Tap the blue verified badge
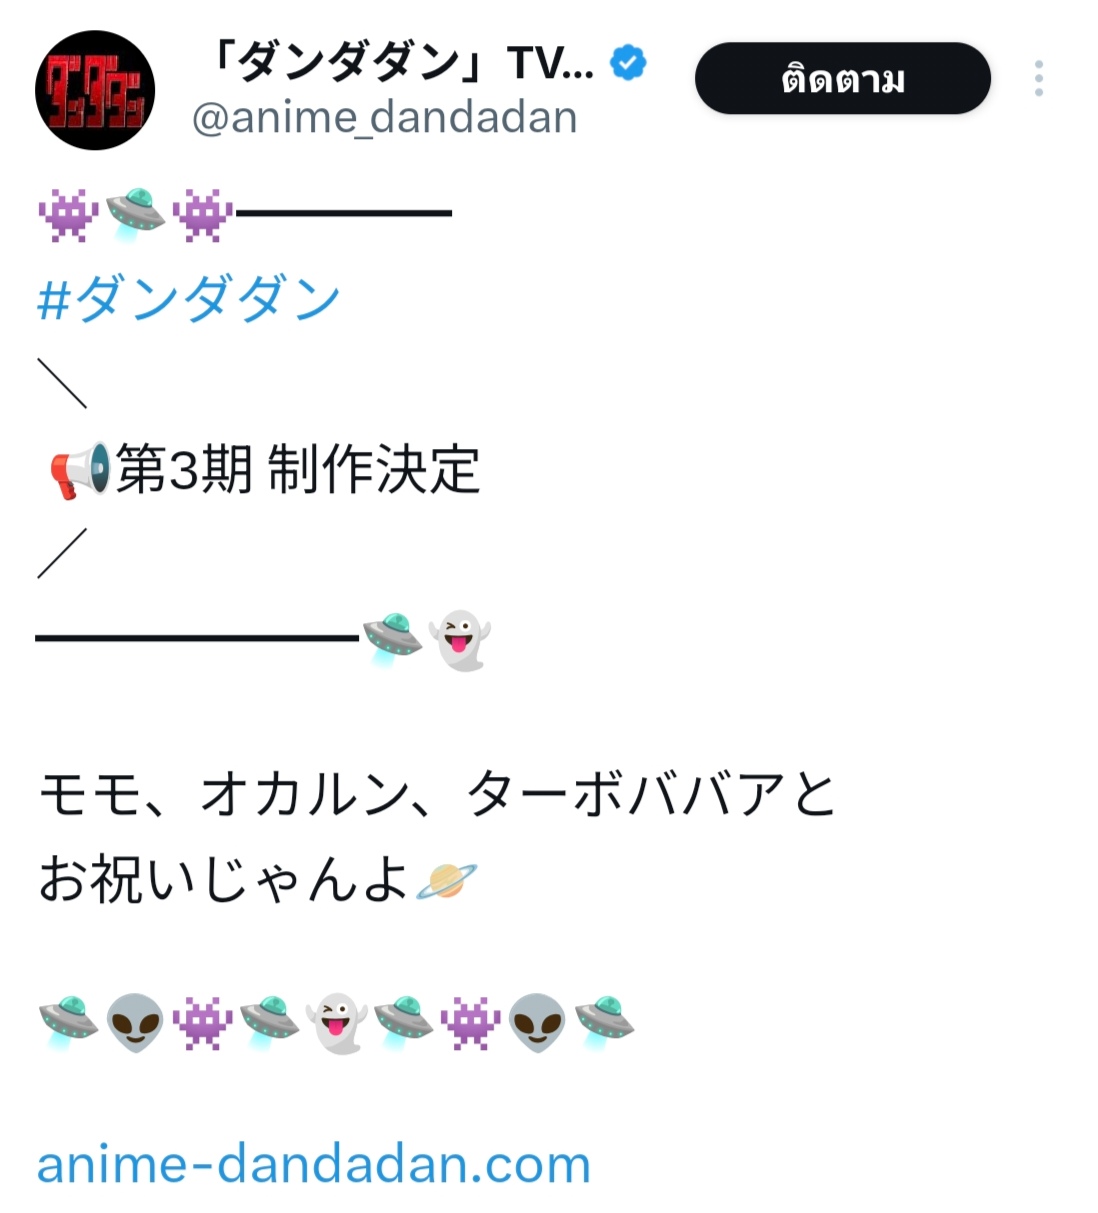This screenshot has height=1213, width=1098. coord(628,63)
